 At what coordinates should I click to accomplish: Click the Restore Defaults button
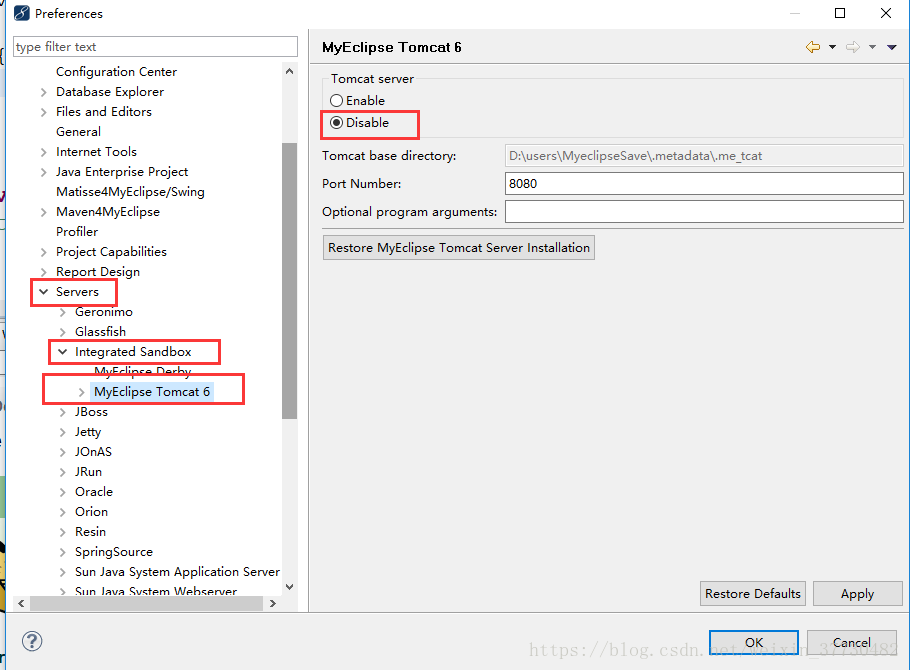point(753,593)
